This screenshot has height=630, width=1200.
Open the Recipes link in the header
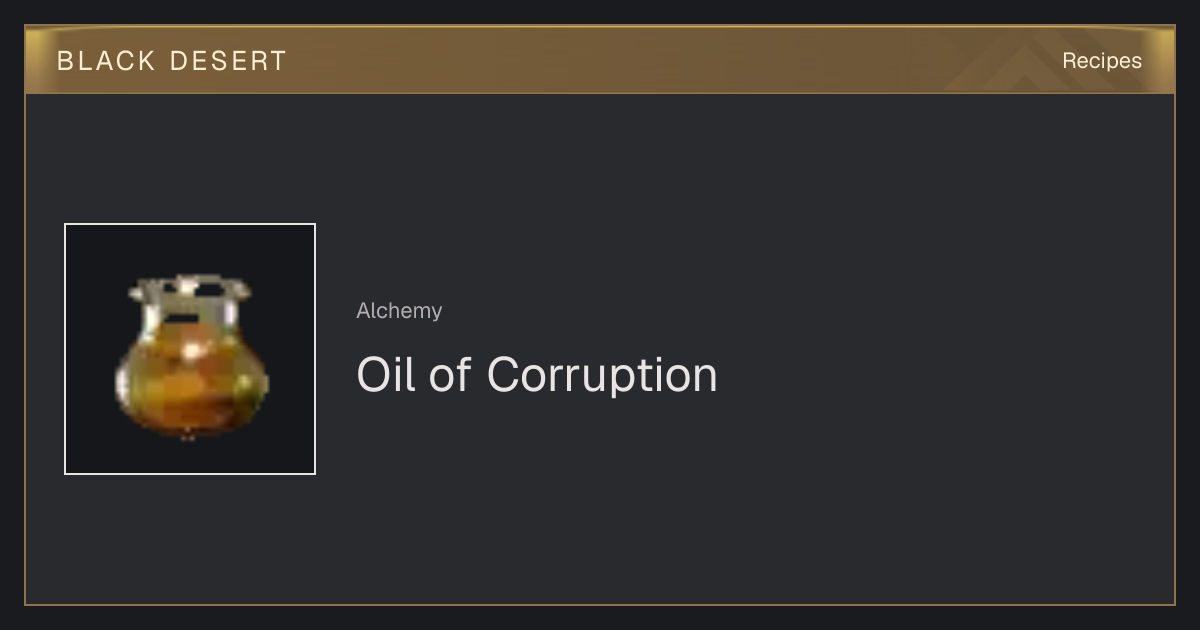point(1101,61)
